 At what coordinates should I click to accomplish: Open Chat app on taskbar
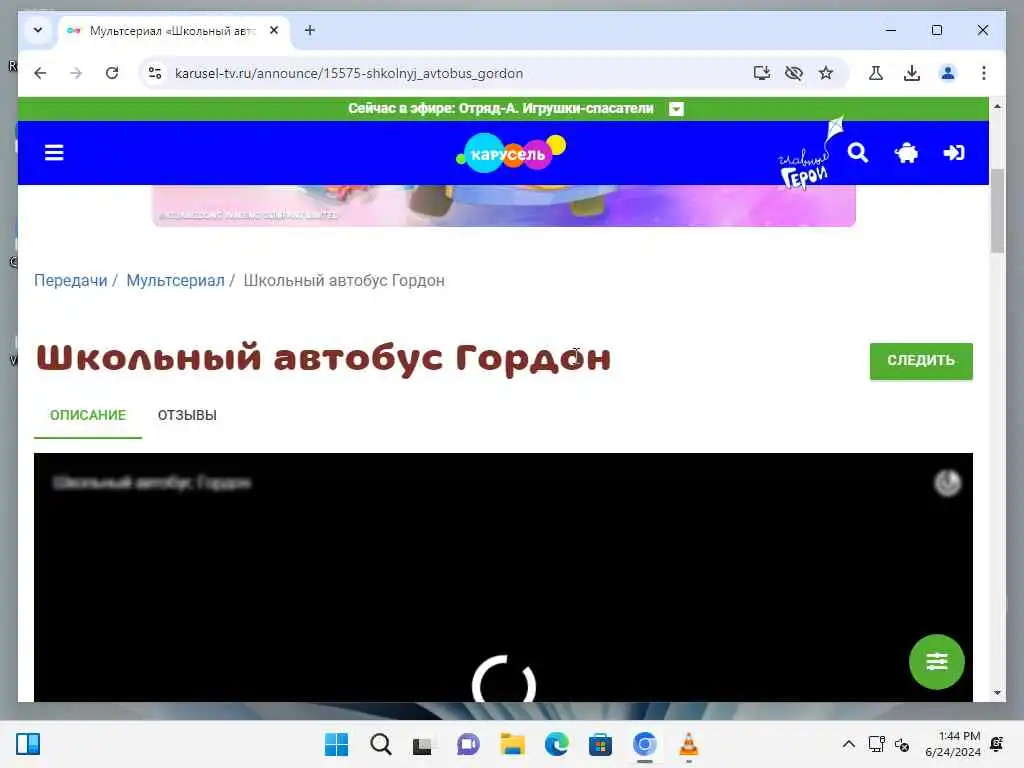(x=468, y=744)
